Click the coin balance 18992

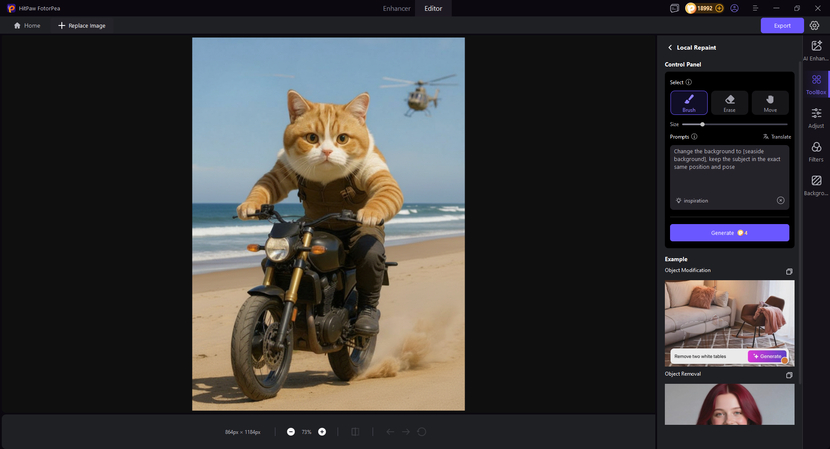pos(704,8)
